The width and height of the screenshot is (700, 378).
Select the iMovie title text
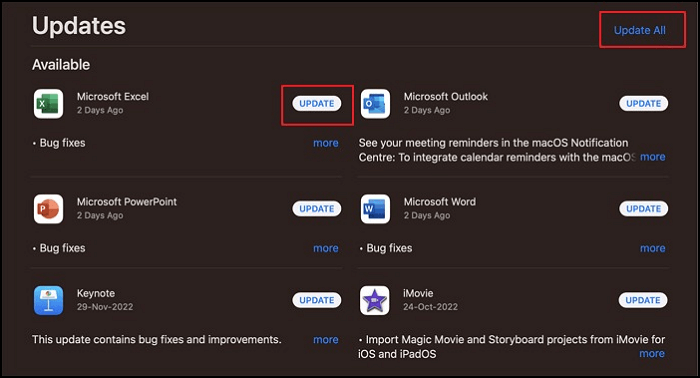(418, 293)
